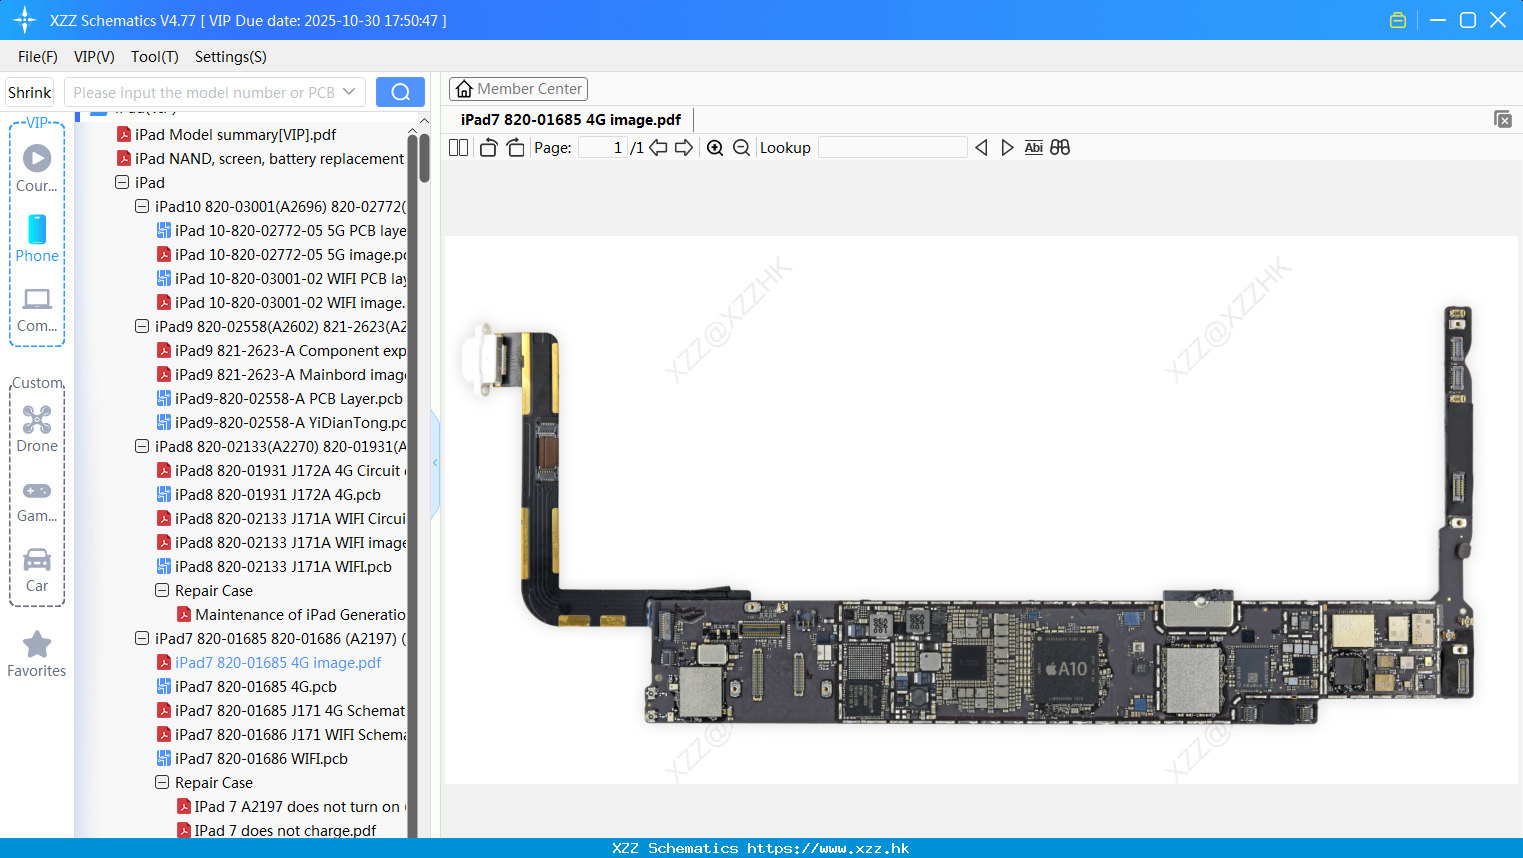
Task: Click the tree scrollbar up arrow
Action: pyautogui.click(x=424, y=120)
